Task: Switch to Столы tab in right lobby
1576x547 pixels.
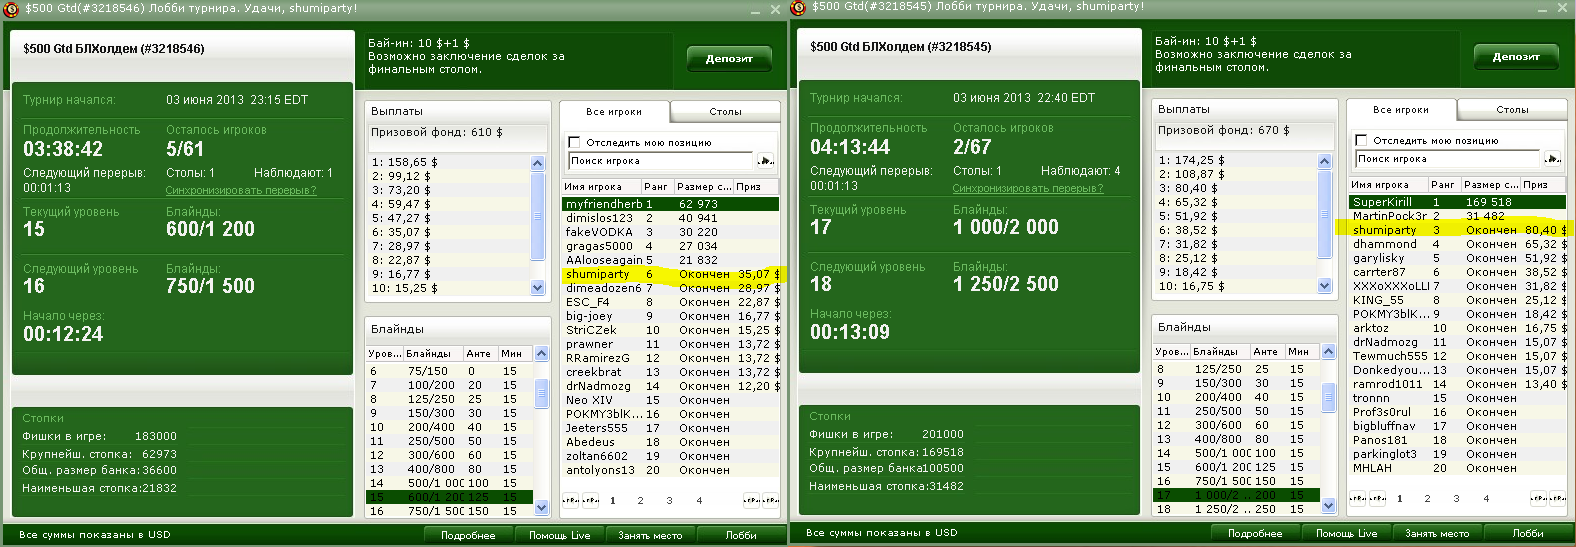Action: pyautogui.click(x=1512, y=110)
